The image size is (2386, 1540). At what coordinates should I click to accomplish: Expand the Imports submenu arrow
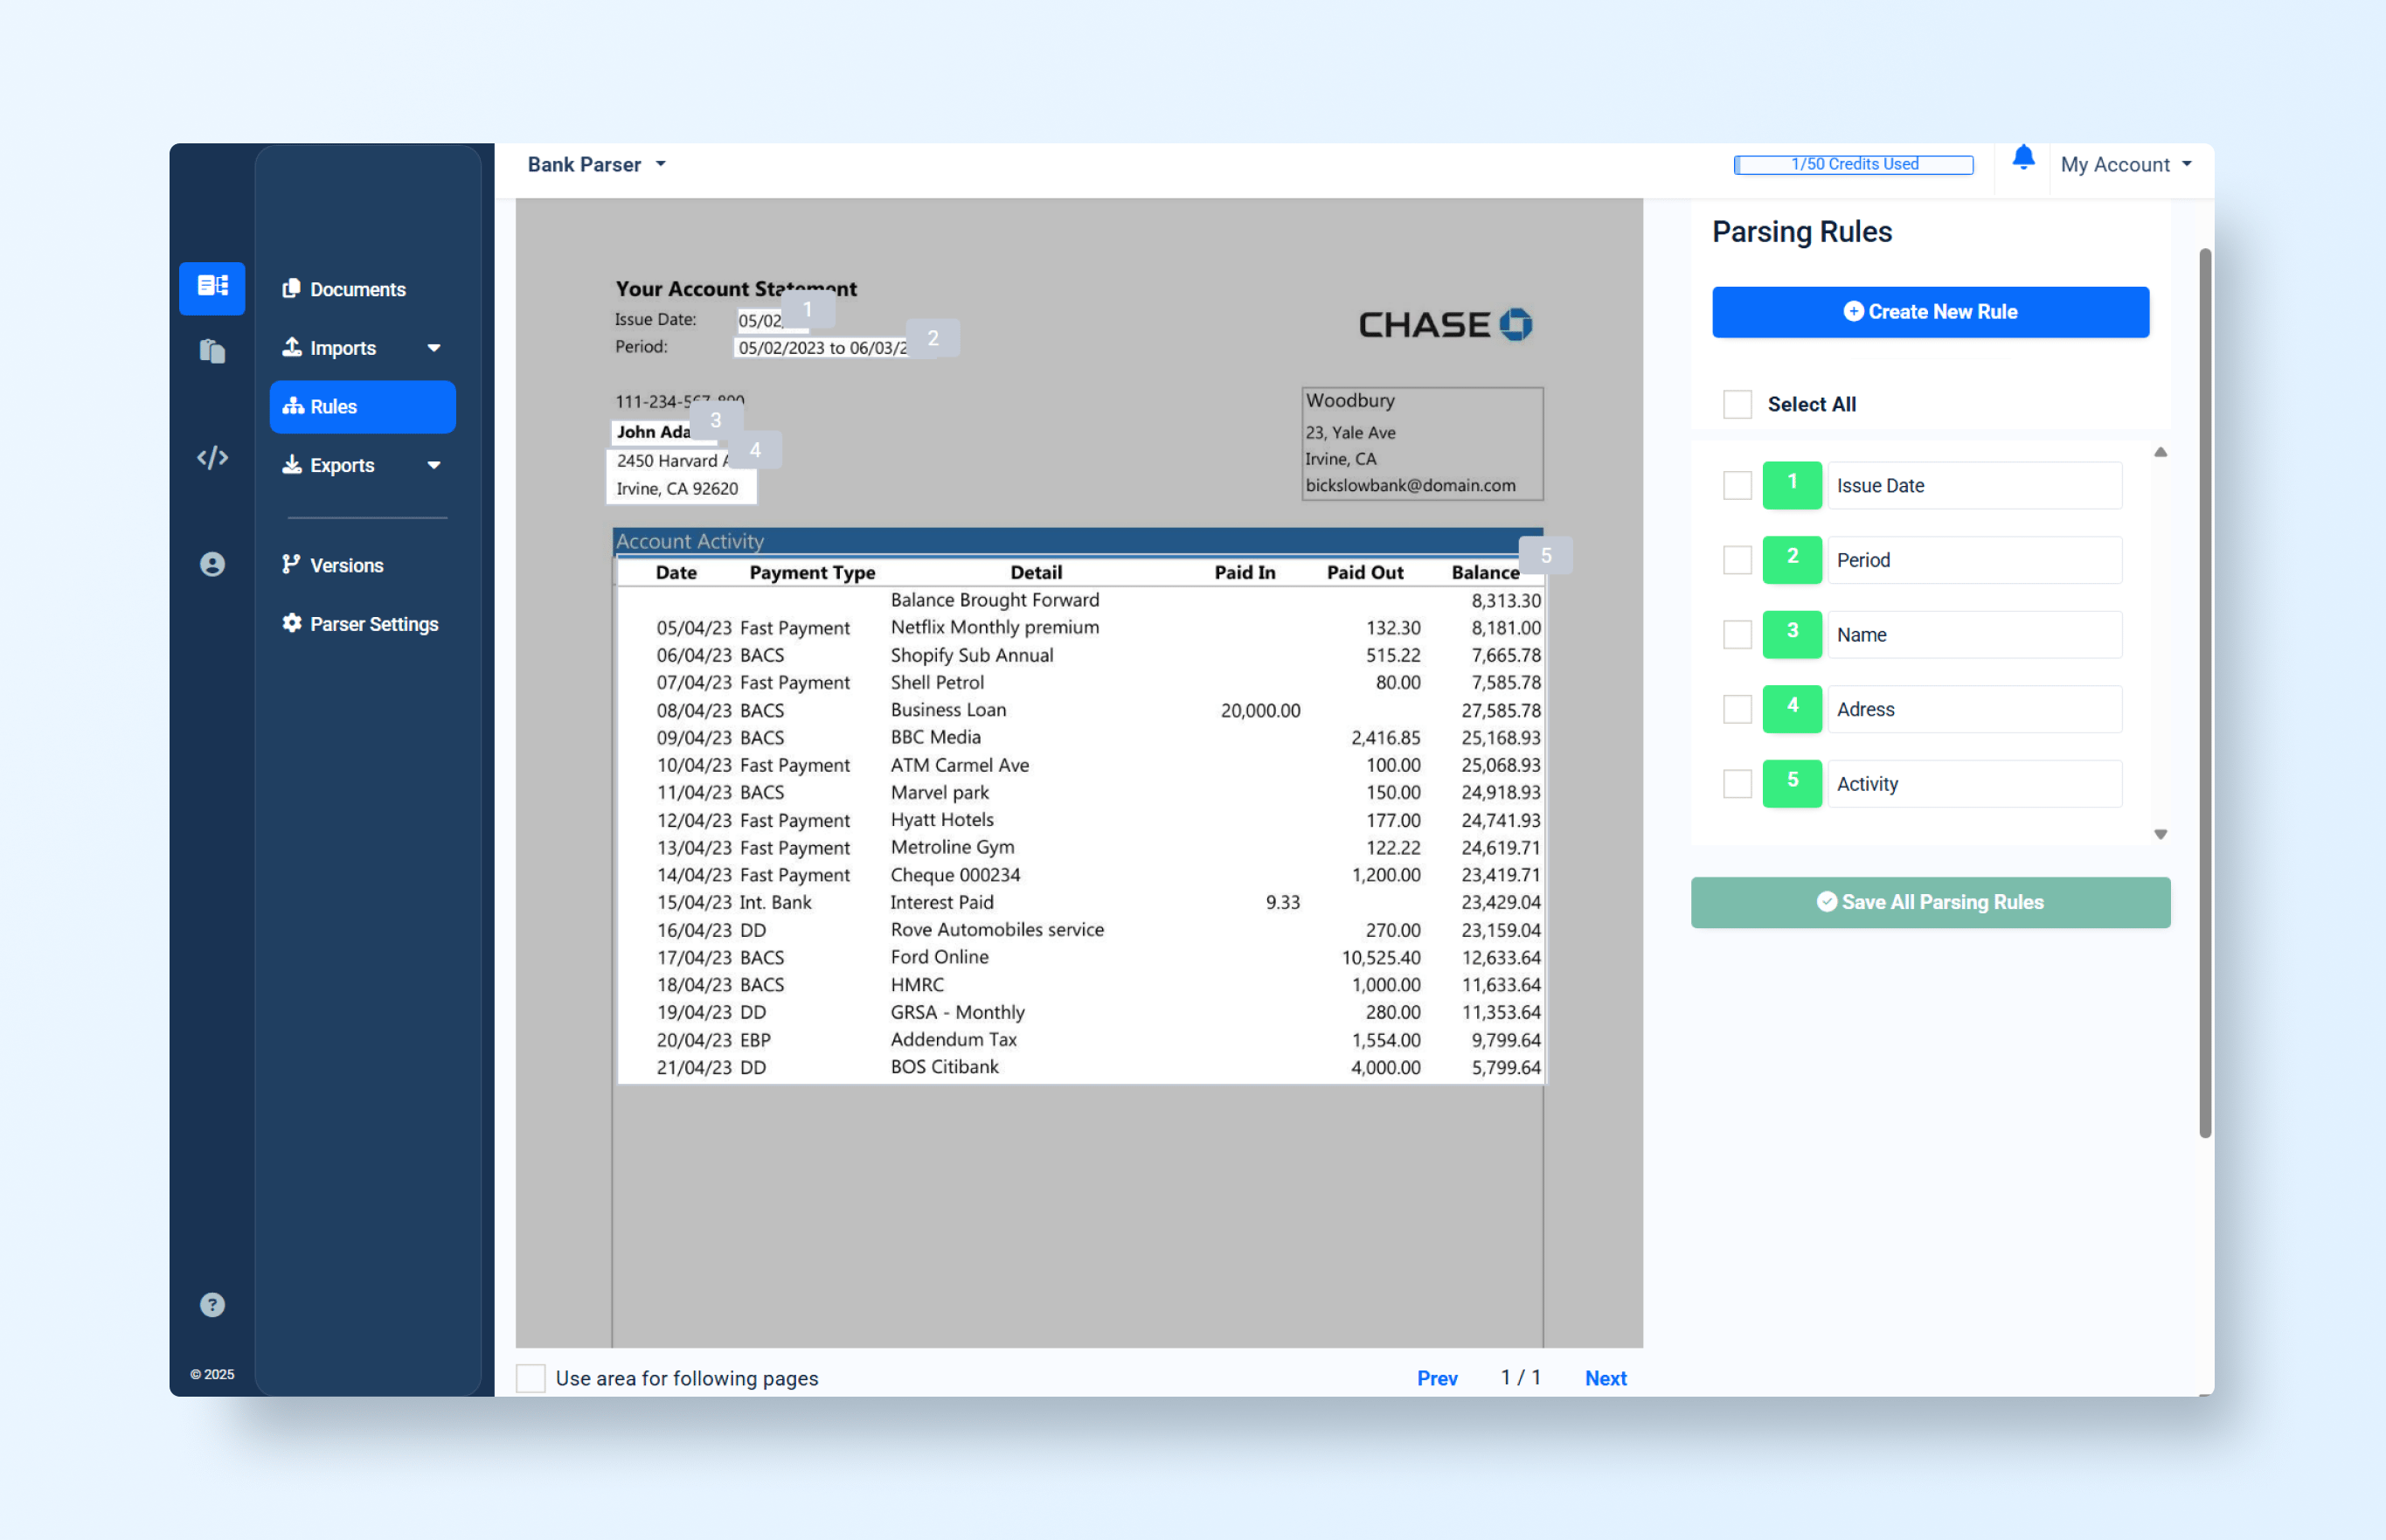[x=434, y=348]
